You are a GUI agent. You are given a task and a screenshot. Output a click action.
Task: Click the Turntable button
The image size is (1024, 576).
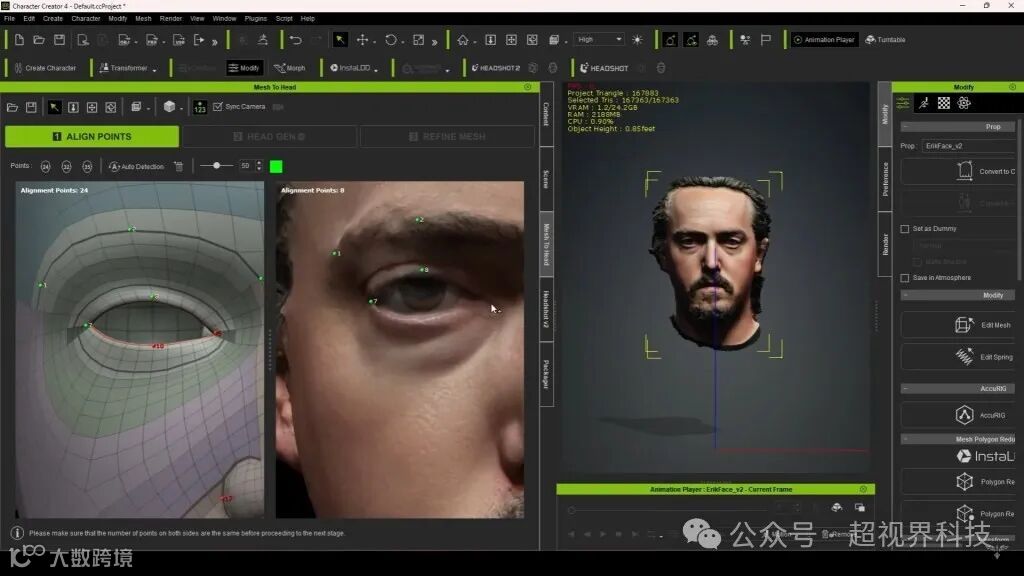pos(886,40)
